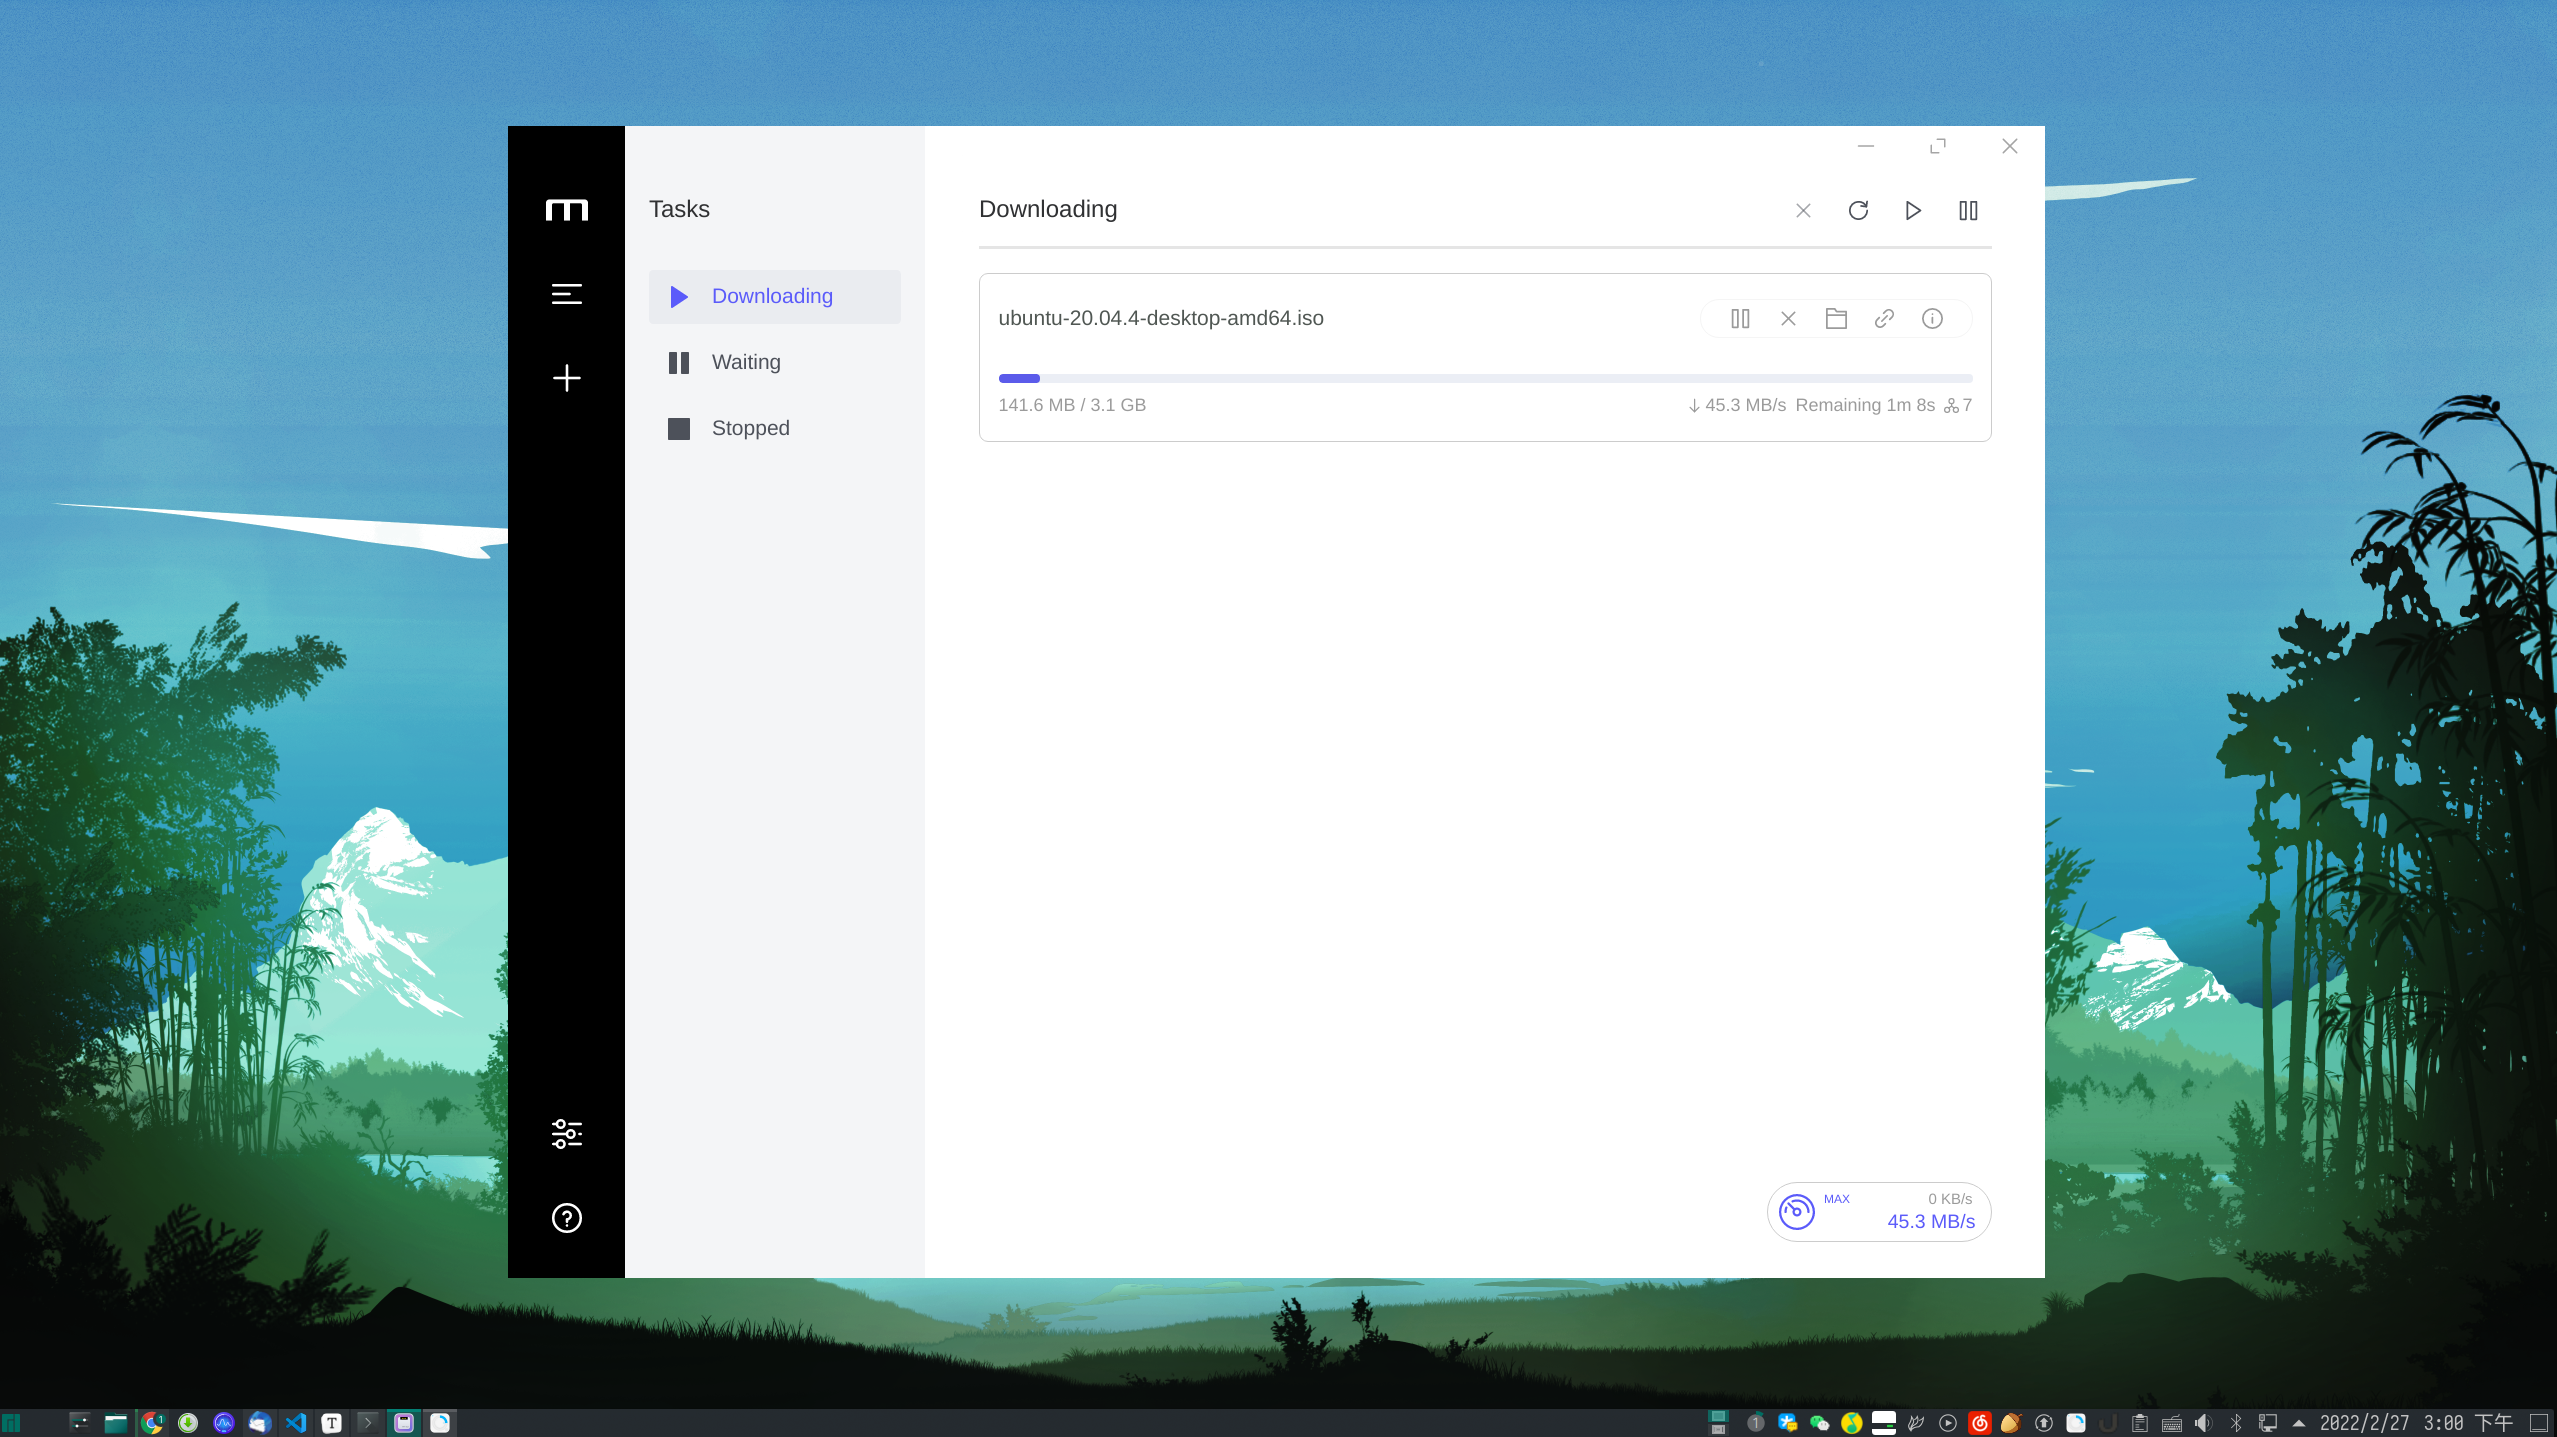Open the help question mark icon
This screenshot has height=1437, width=2557.
click(566, 1218)
